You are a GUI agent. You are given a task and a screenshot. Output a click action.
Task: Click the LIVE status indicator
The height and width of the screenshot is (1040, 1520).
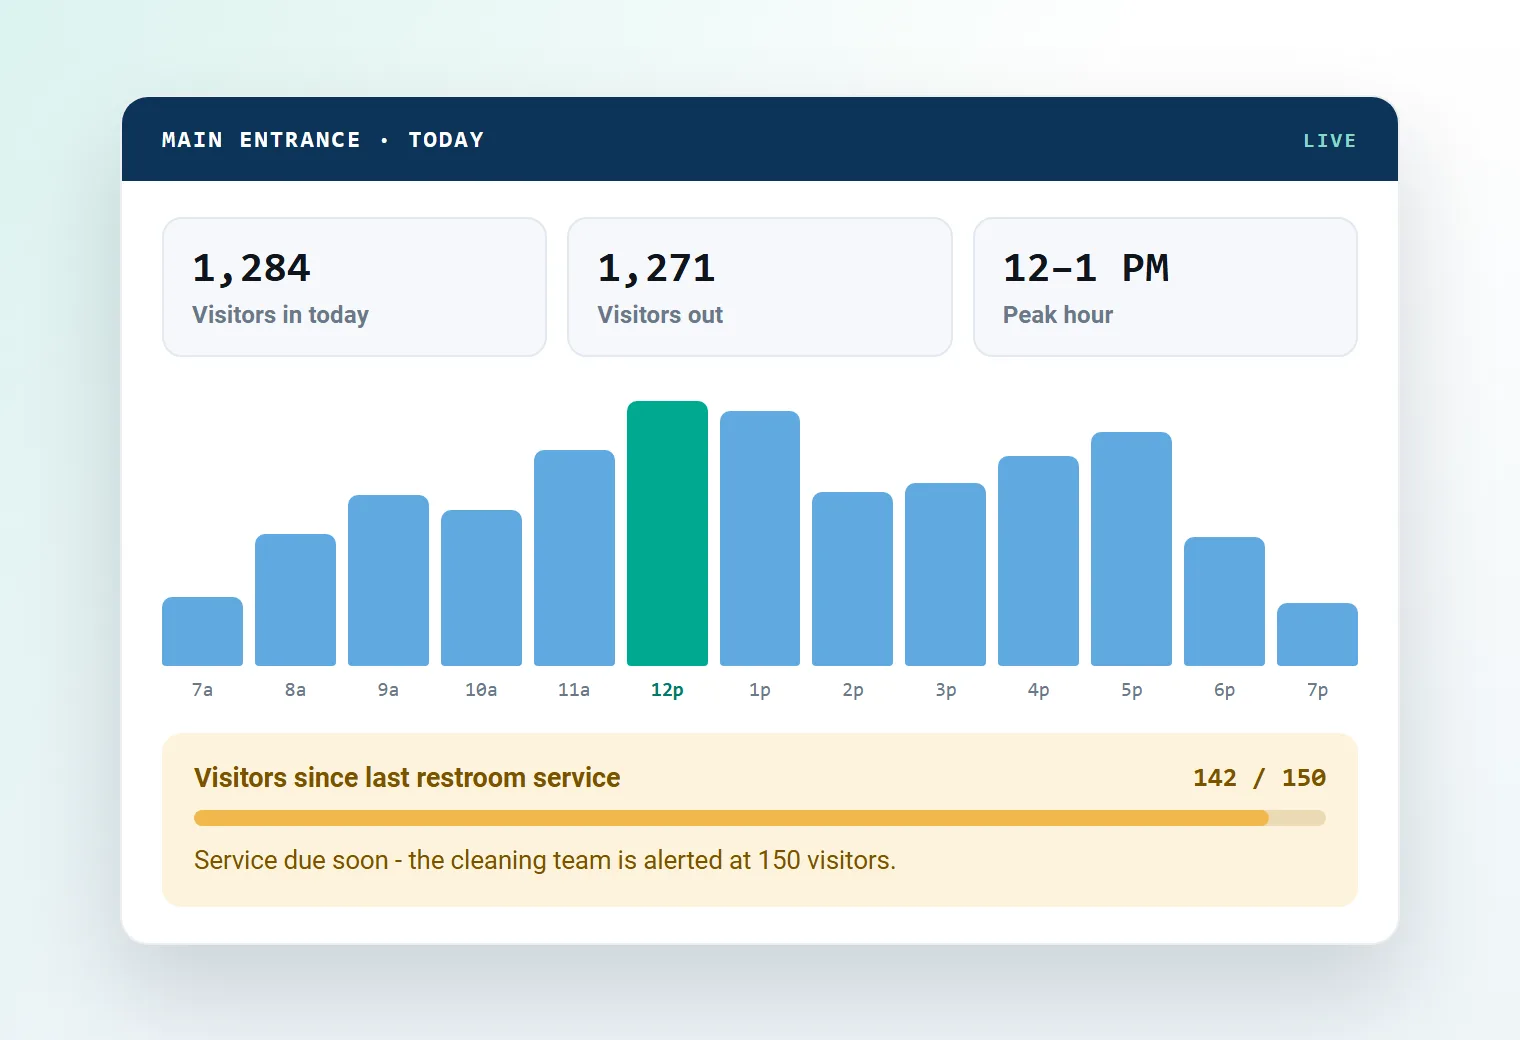[x=1329, y=141]
